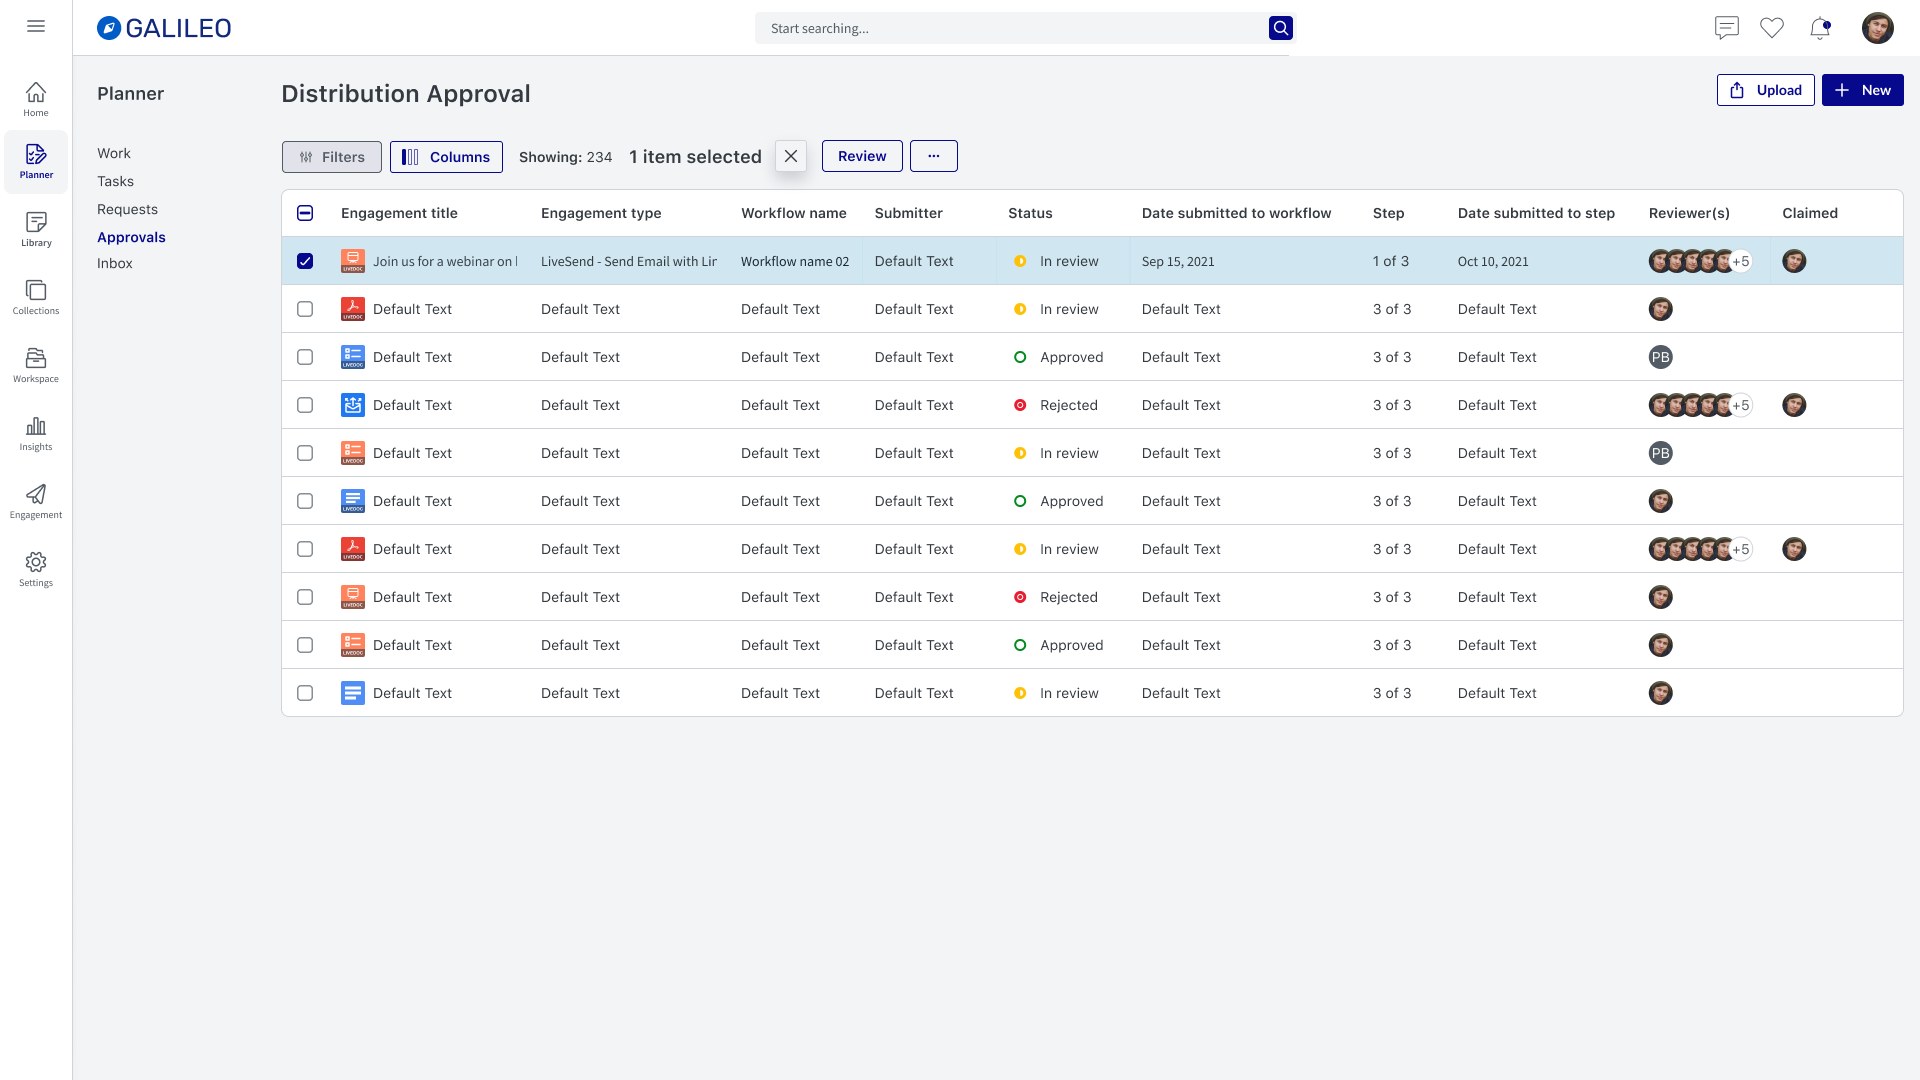Open Settings gear in the sidebar
The image size is (1920, 1080).
pyautogui.click(x=36, y=569)
